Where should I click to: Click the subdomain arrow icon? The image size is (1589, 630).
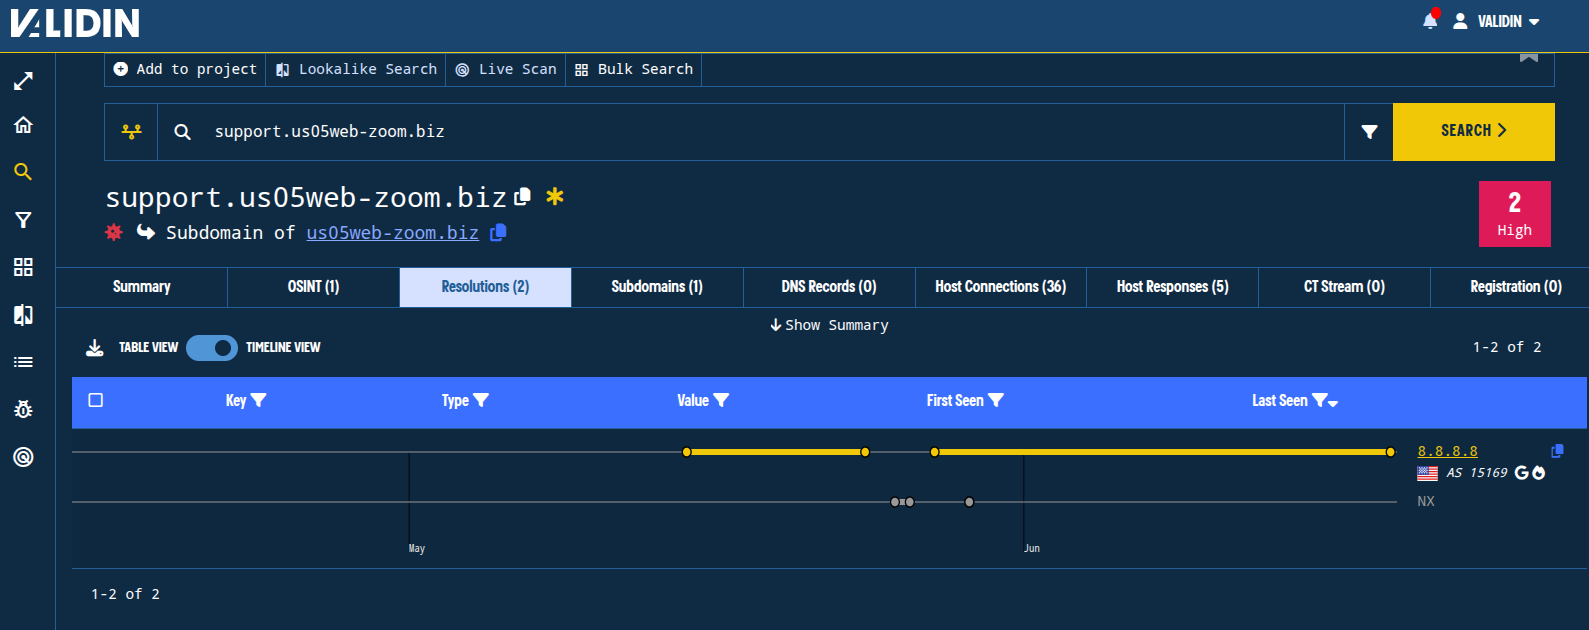point(146,232)
